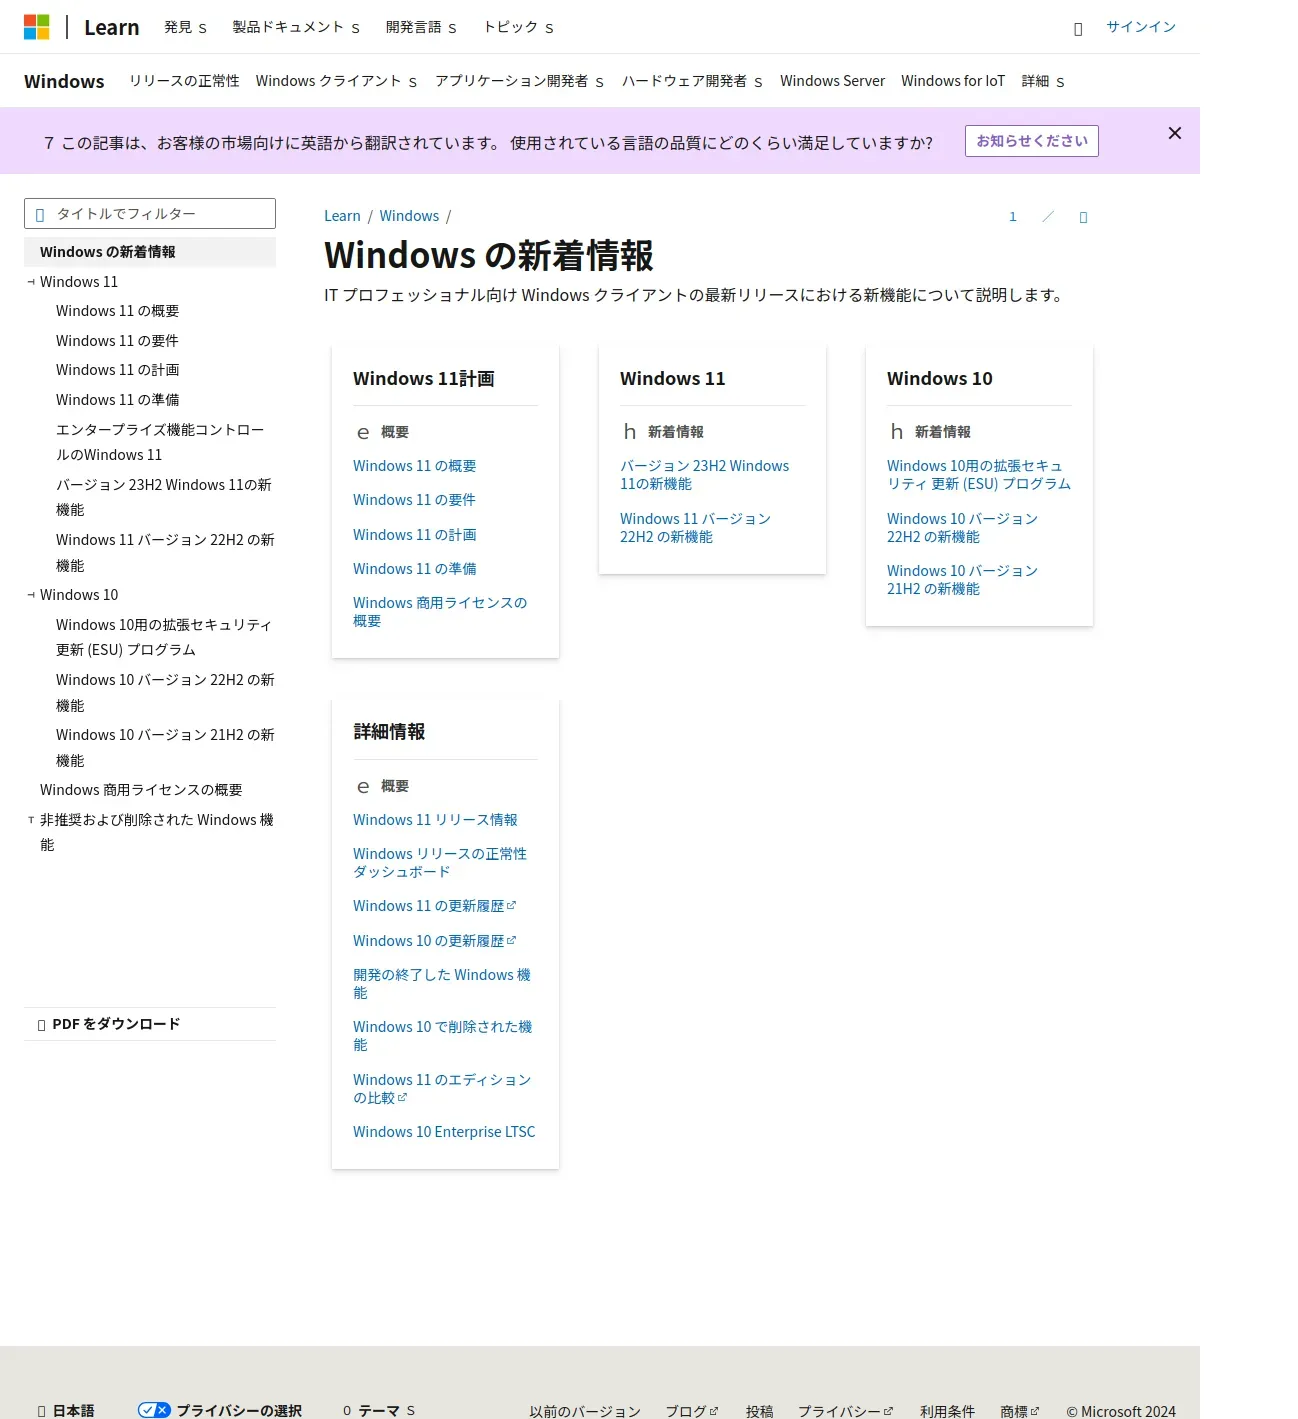Open リリースの正常性 menu item
The image size is (1298, 1419).
pos(184,81)
